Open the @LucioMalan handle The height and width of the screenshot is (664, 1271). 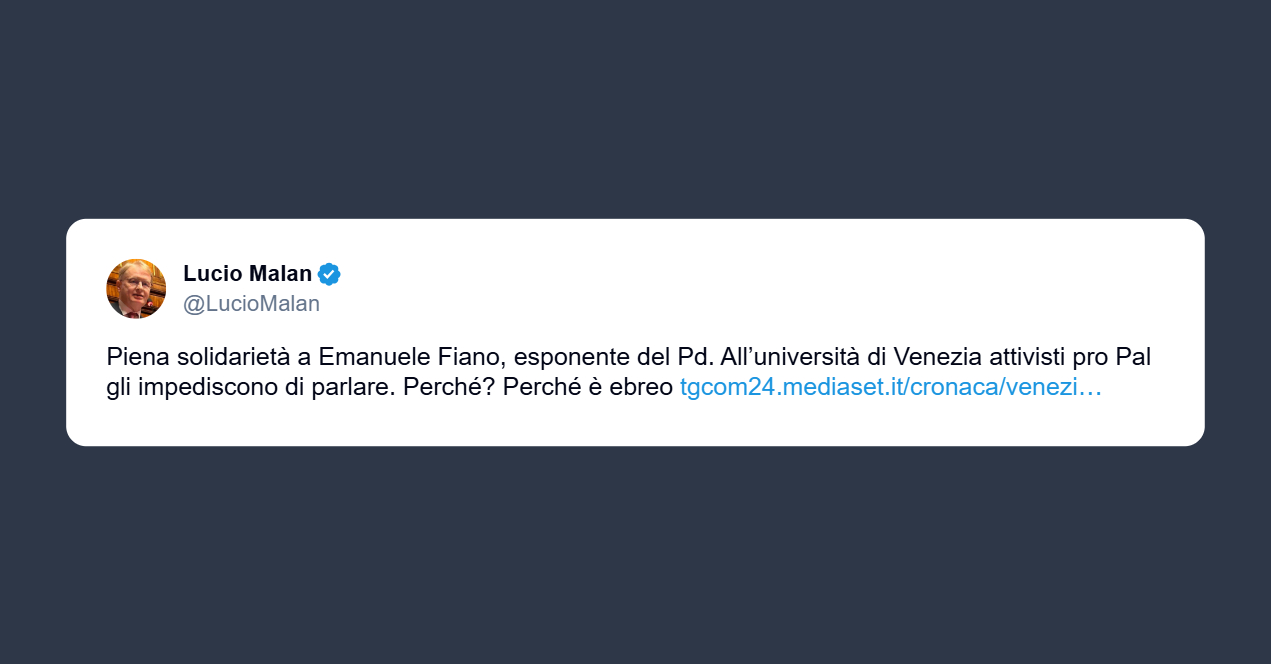point(251,304)
